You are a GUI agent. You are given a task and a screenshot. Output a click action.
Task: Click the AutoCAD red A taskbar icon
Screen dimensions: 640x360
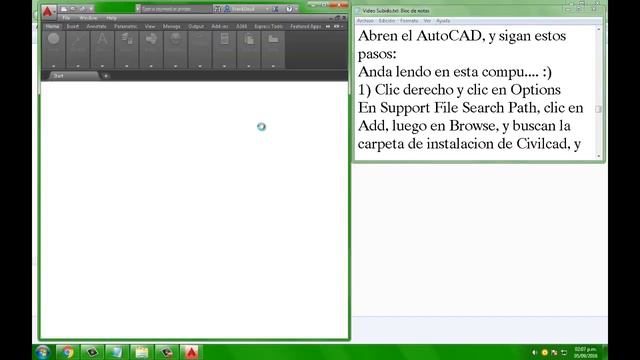(x=191, y=352)
